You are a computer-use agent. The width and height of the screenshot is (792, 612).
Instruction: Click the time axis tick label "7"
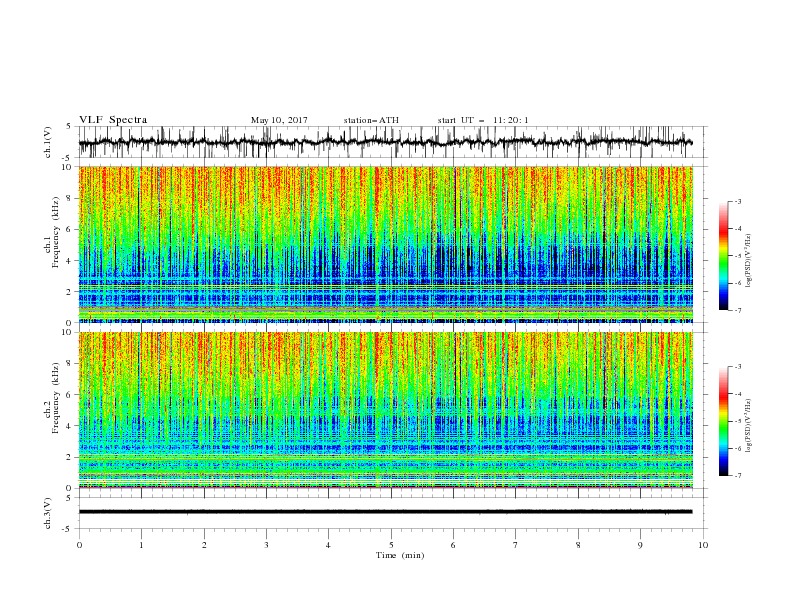(516, 545)
